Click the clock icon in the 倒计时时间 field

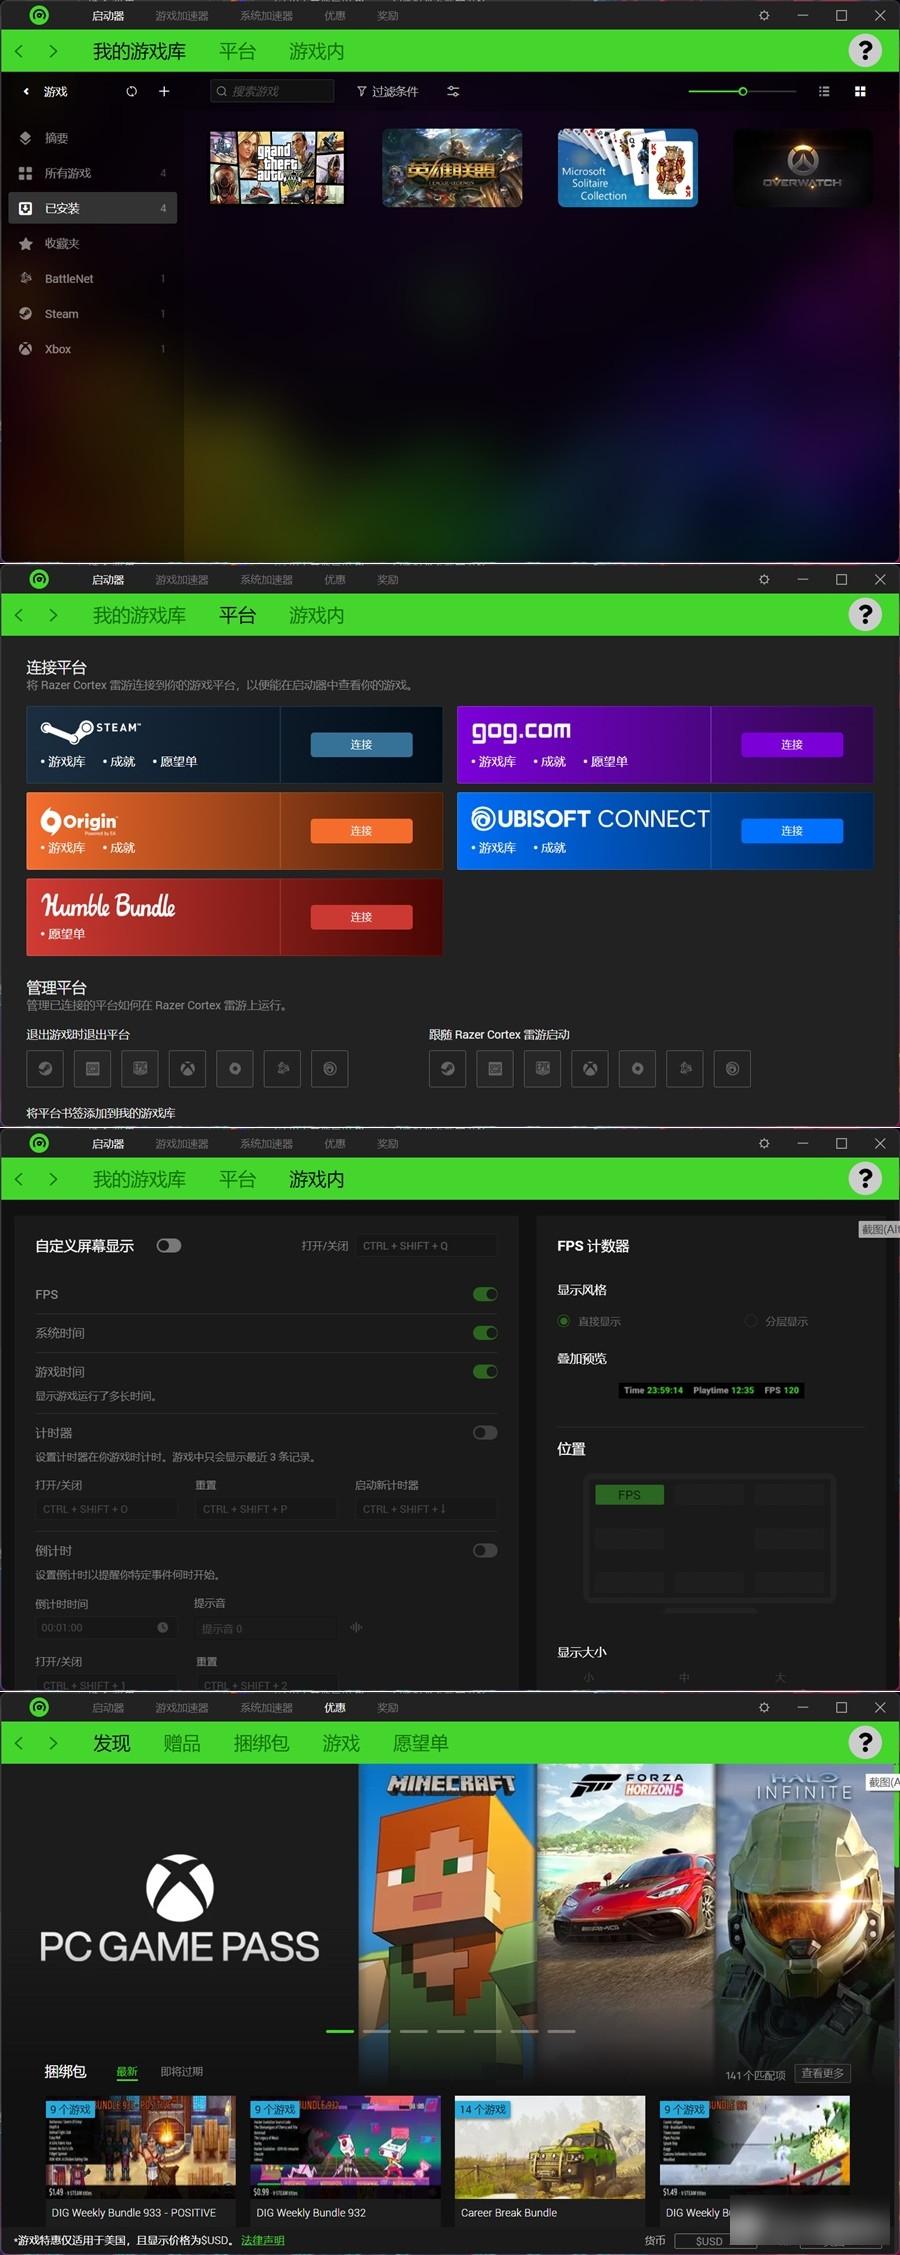tap(163, 1628)
